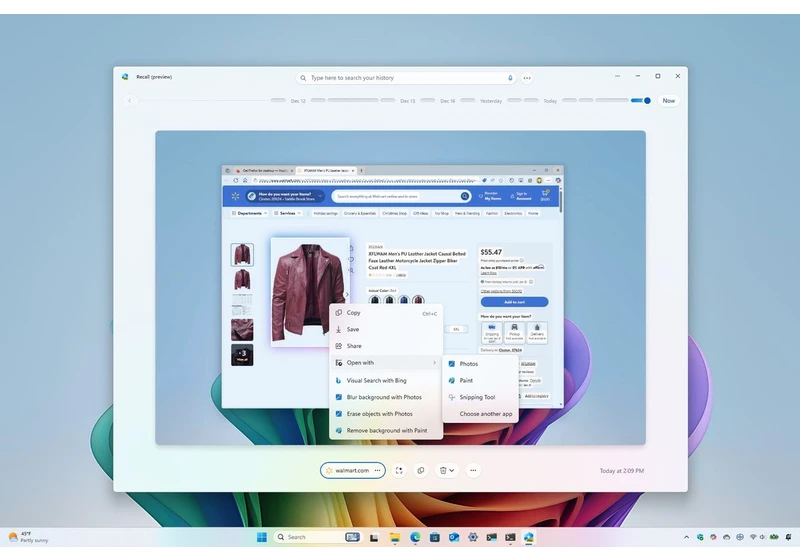Select Erase objects with Photos
800x560 pixels.
click(x=386, y=414)
